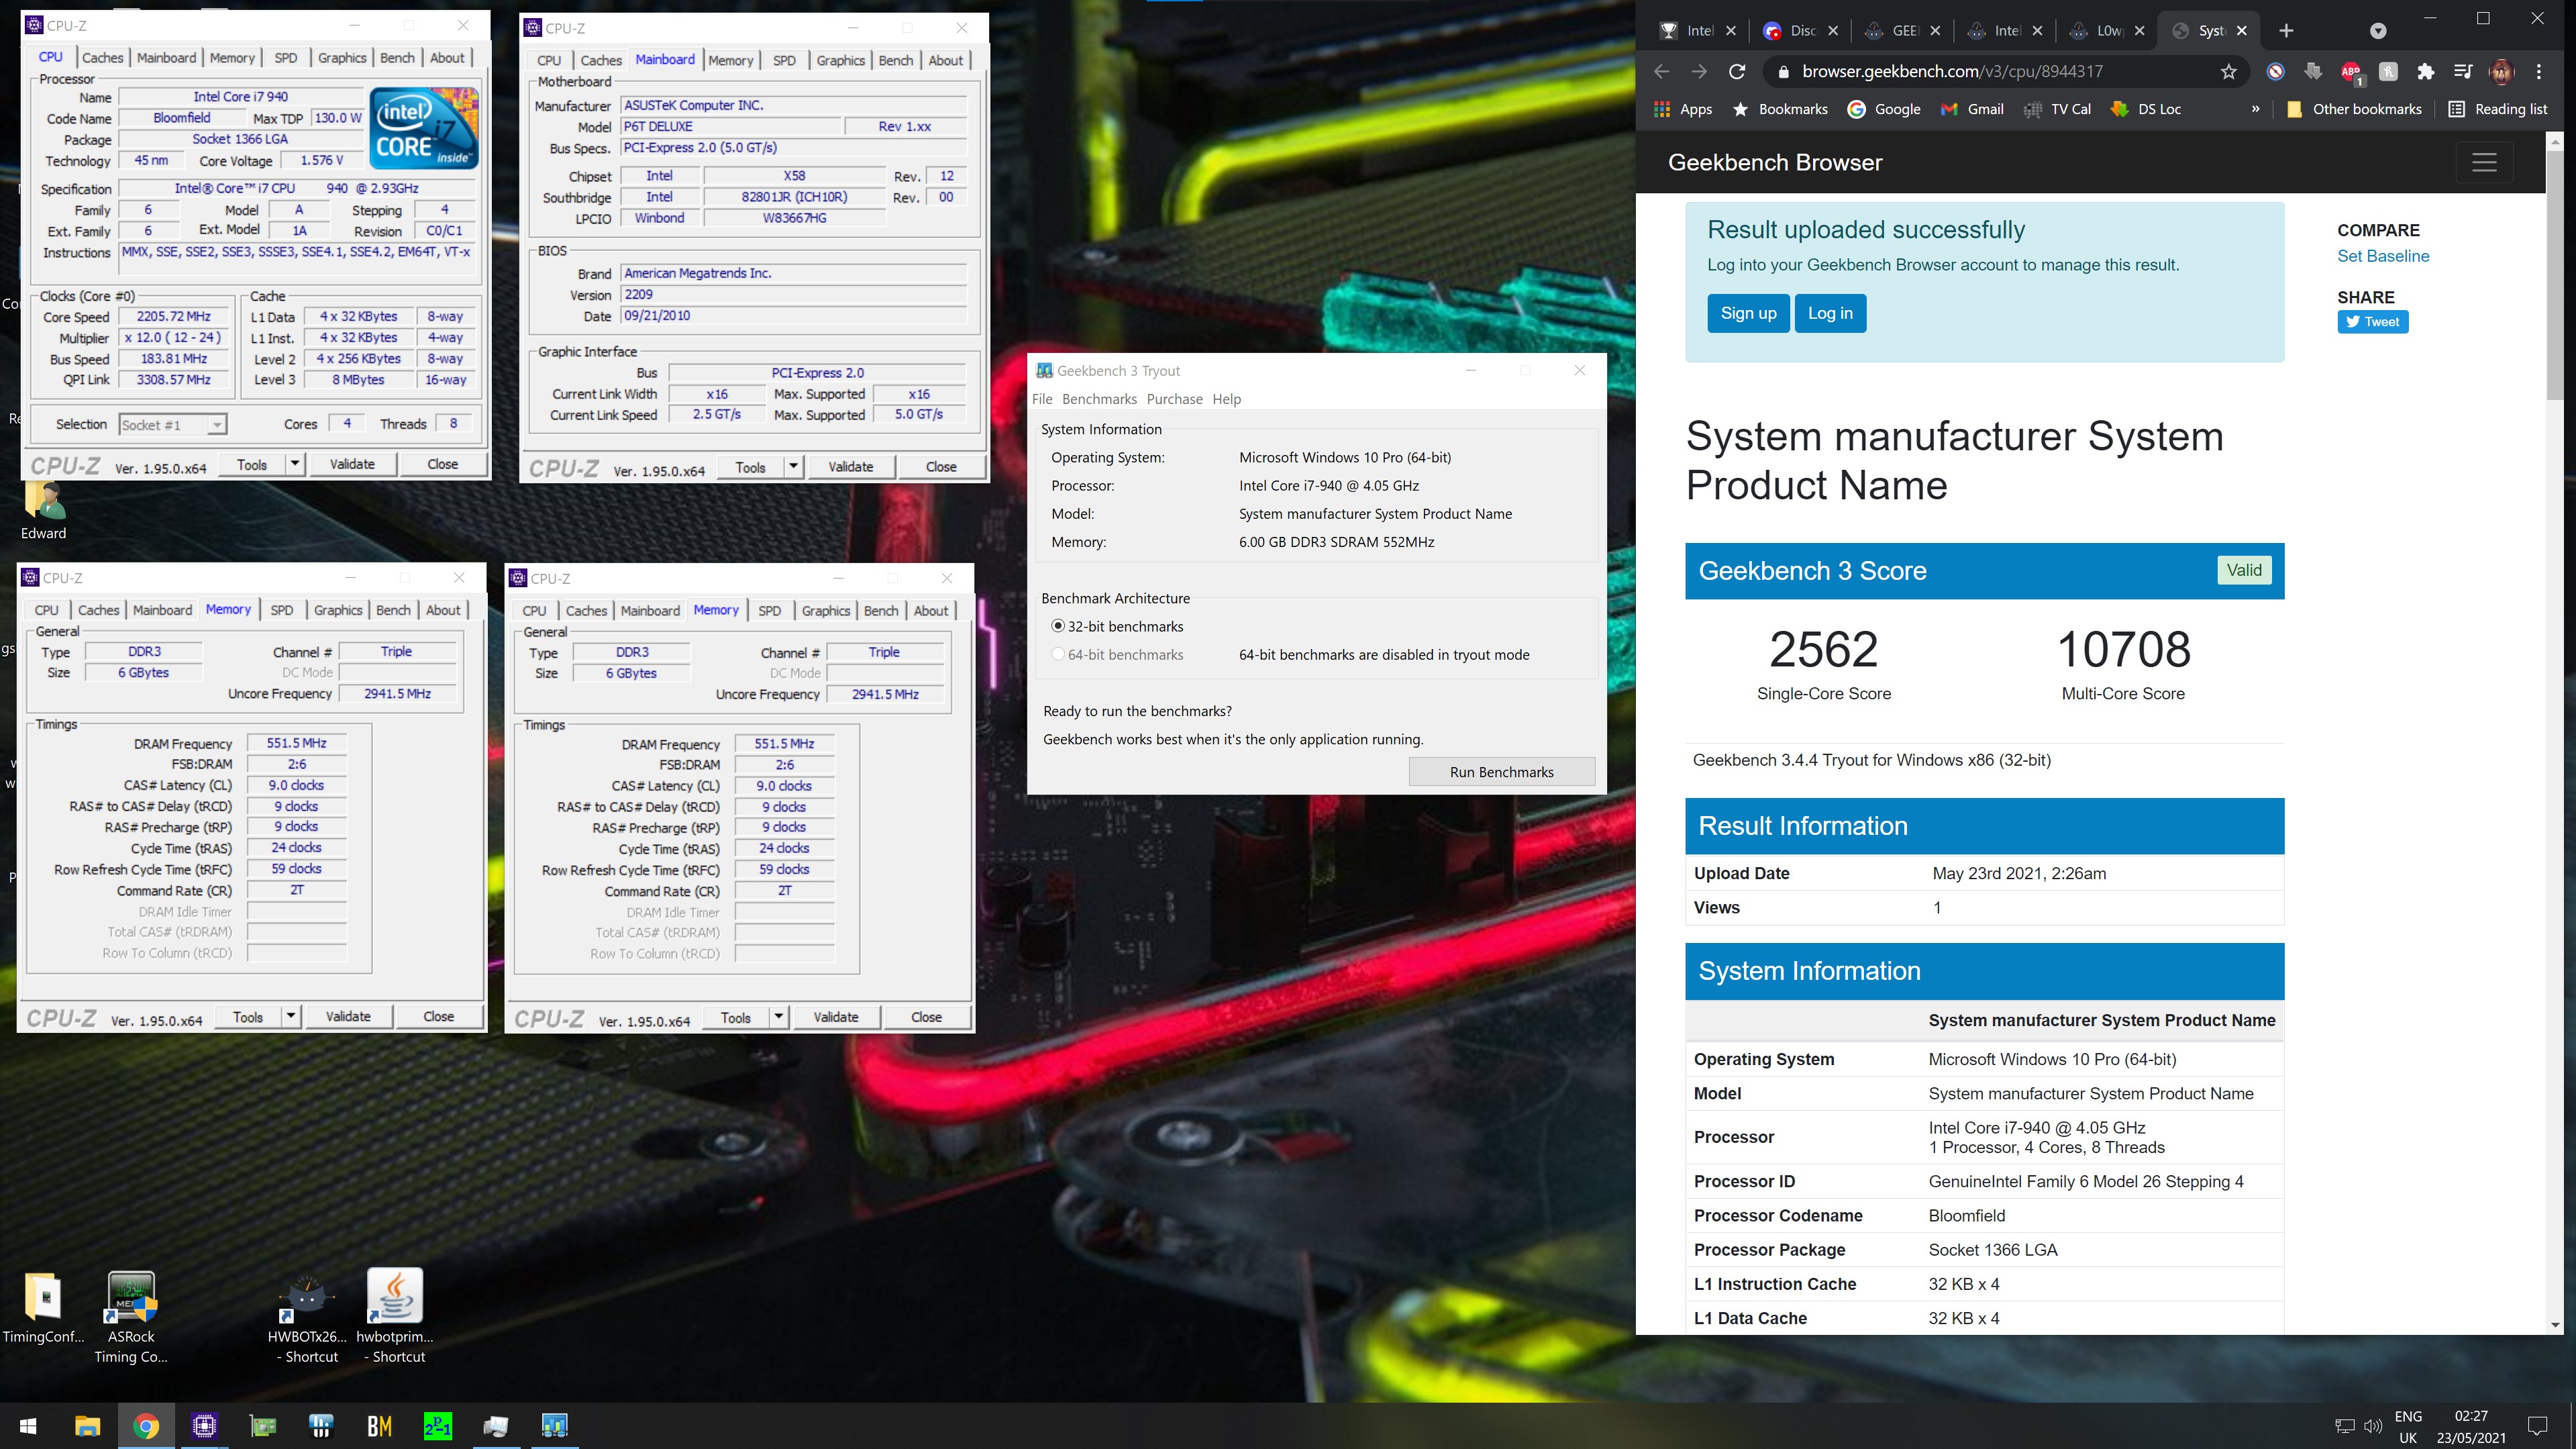Open the Chrome extensions puzzle icon
The image size is (2576, 1449).
click(2425, 71)
